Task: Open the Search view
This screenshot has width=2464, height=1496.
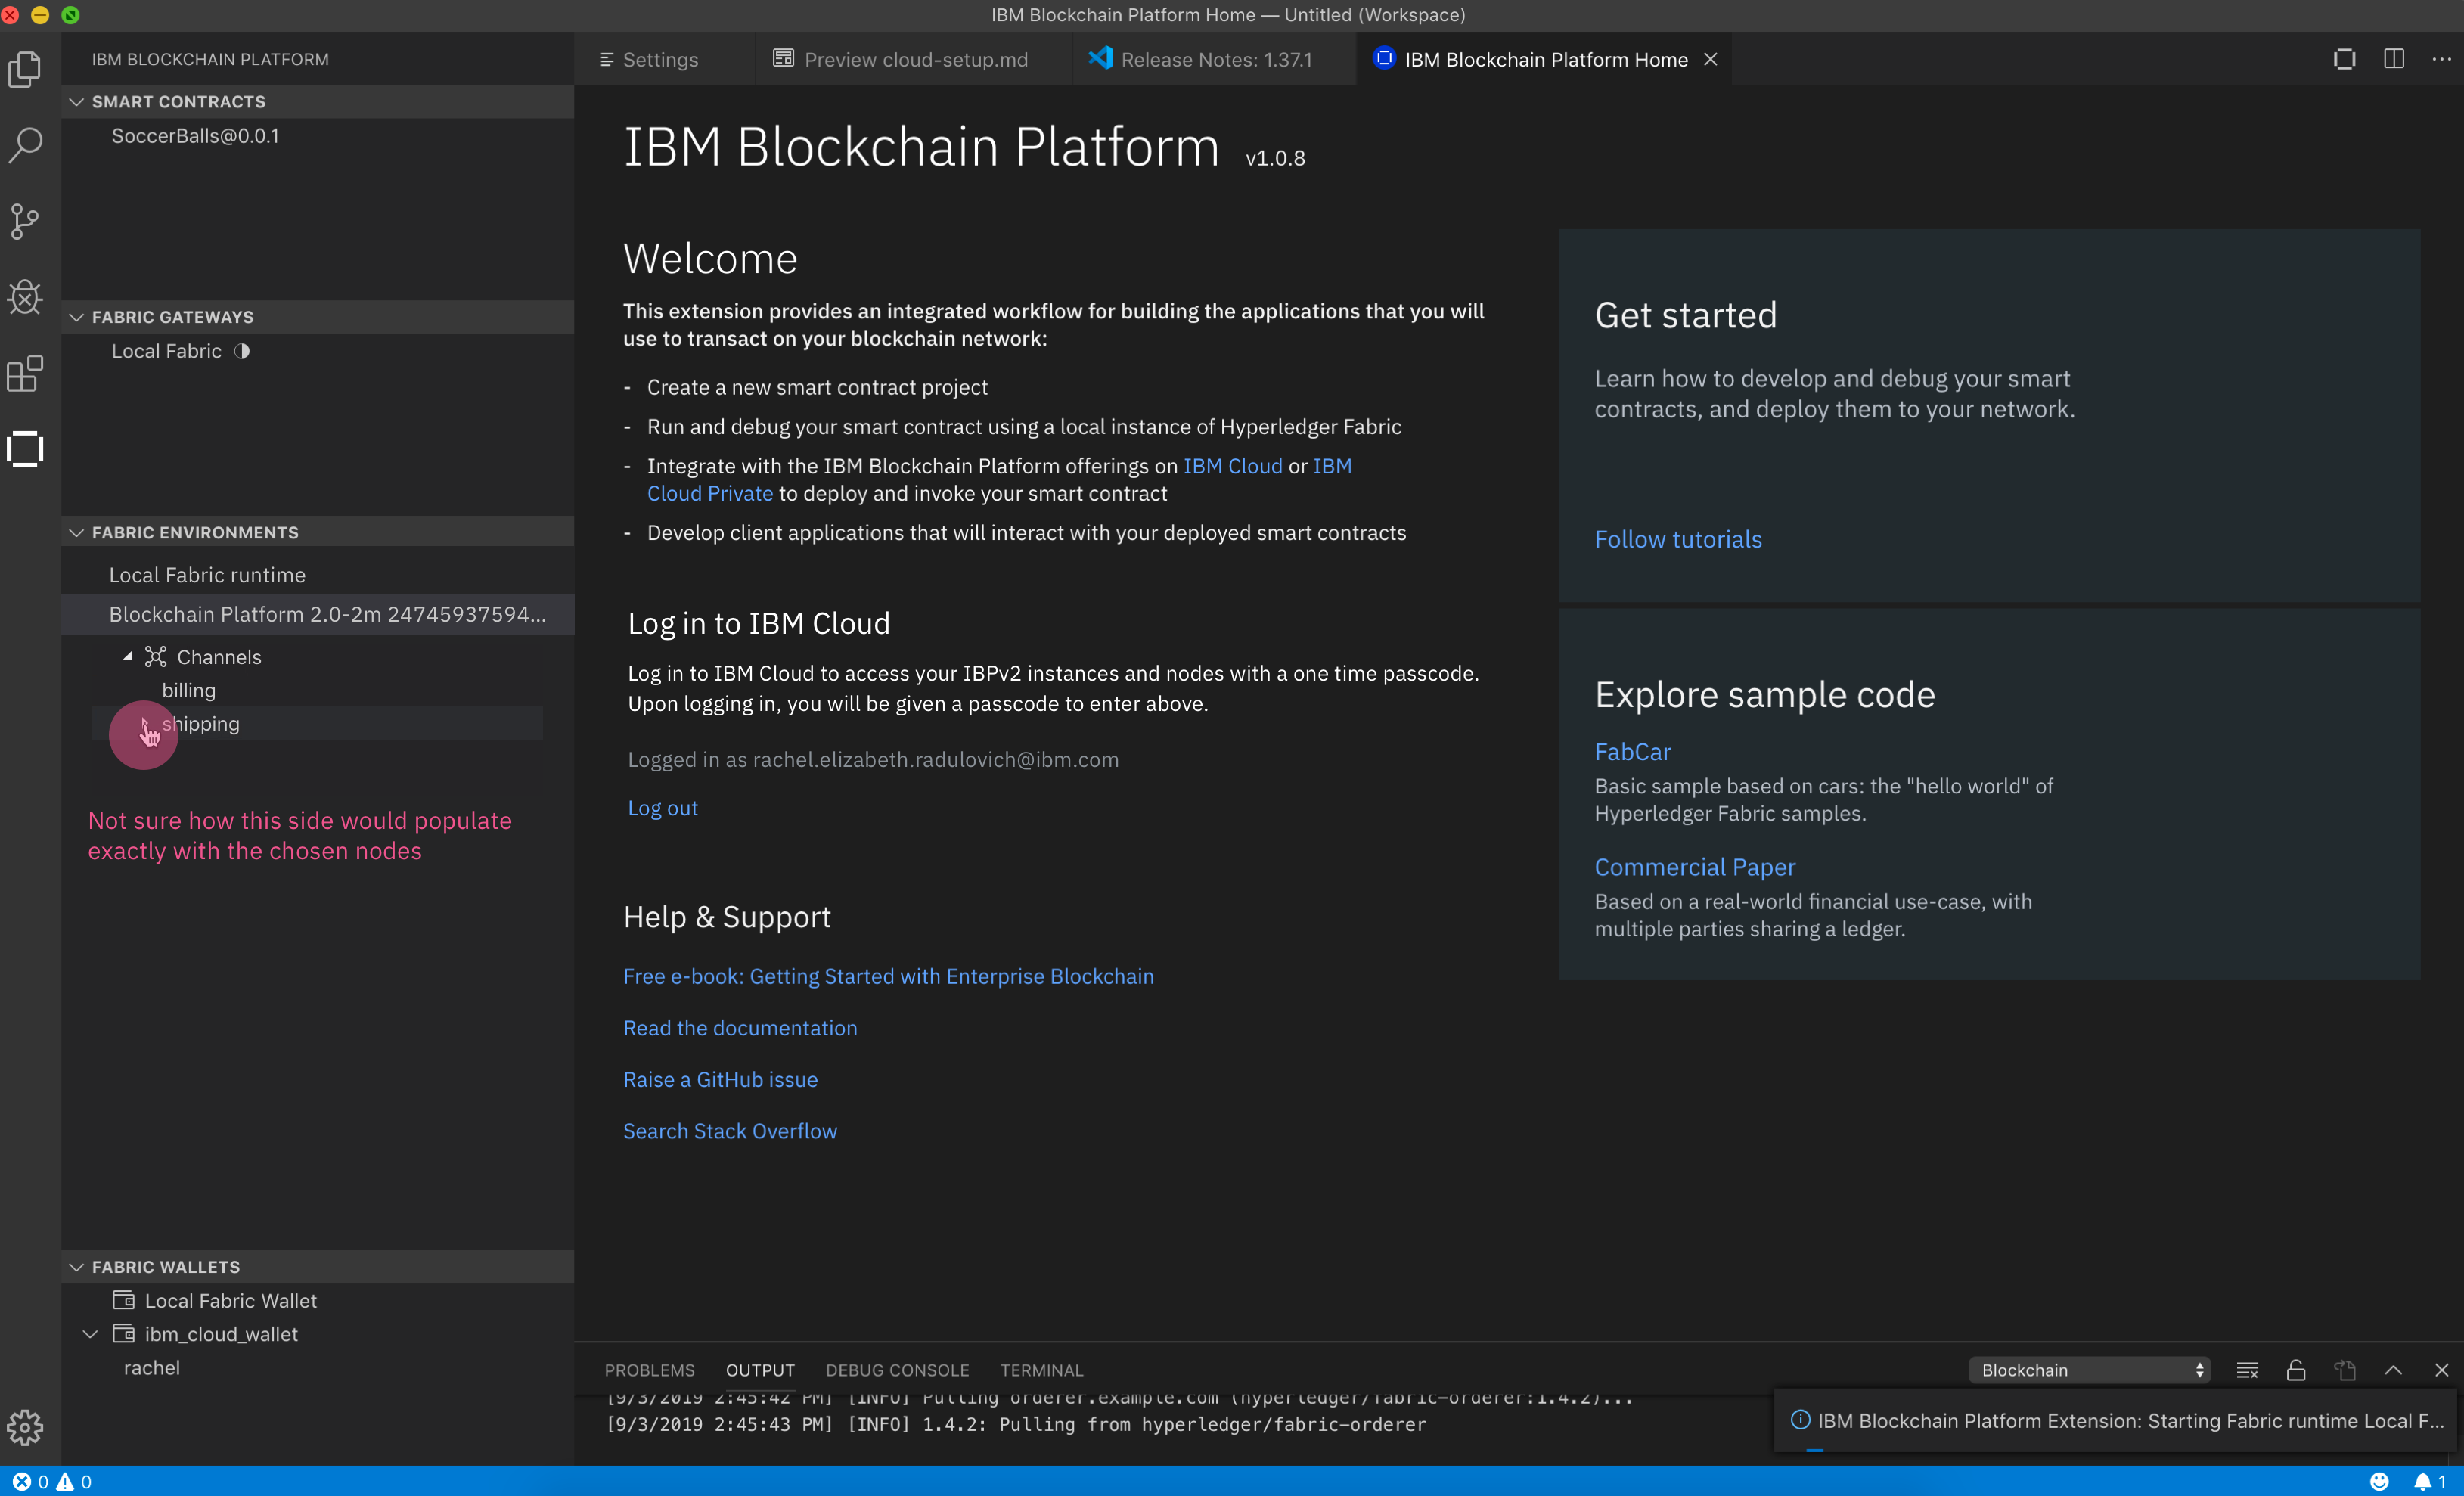Action: click(25, 145)
